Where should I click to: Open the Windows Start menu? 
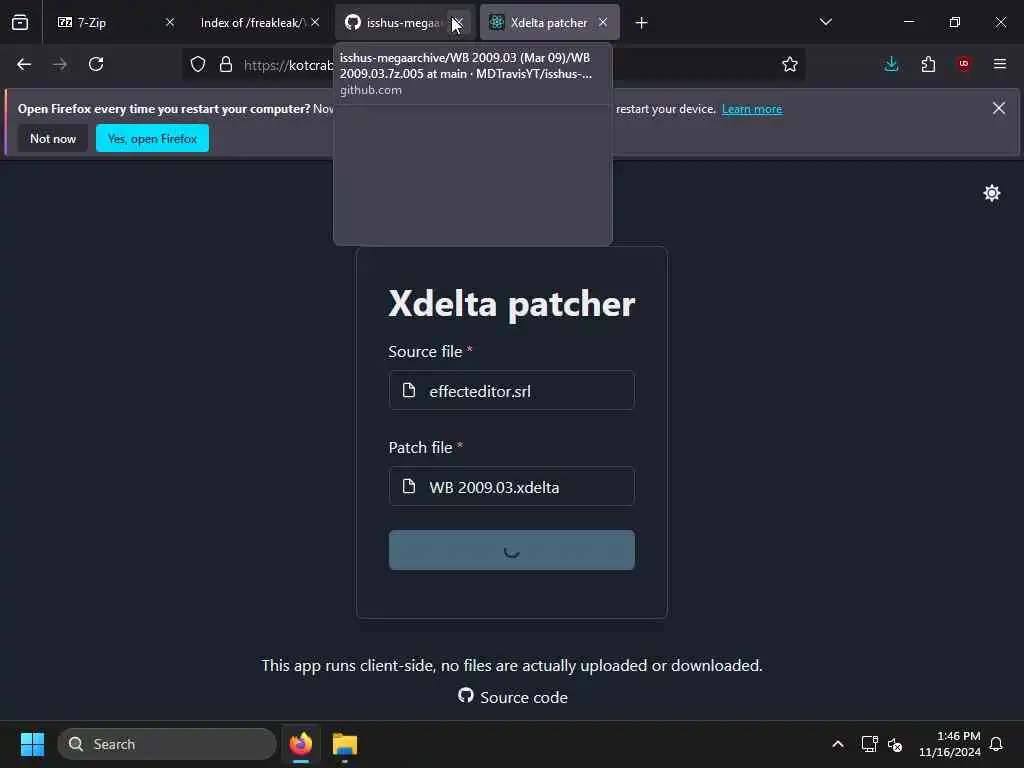[x=32, y=744]
